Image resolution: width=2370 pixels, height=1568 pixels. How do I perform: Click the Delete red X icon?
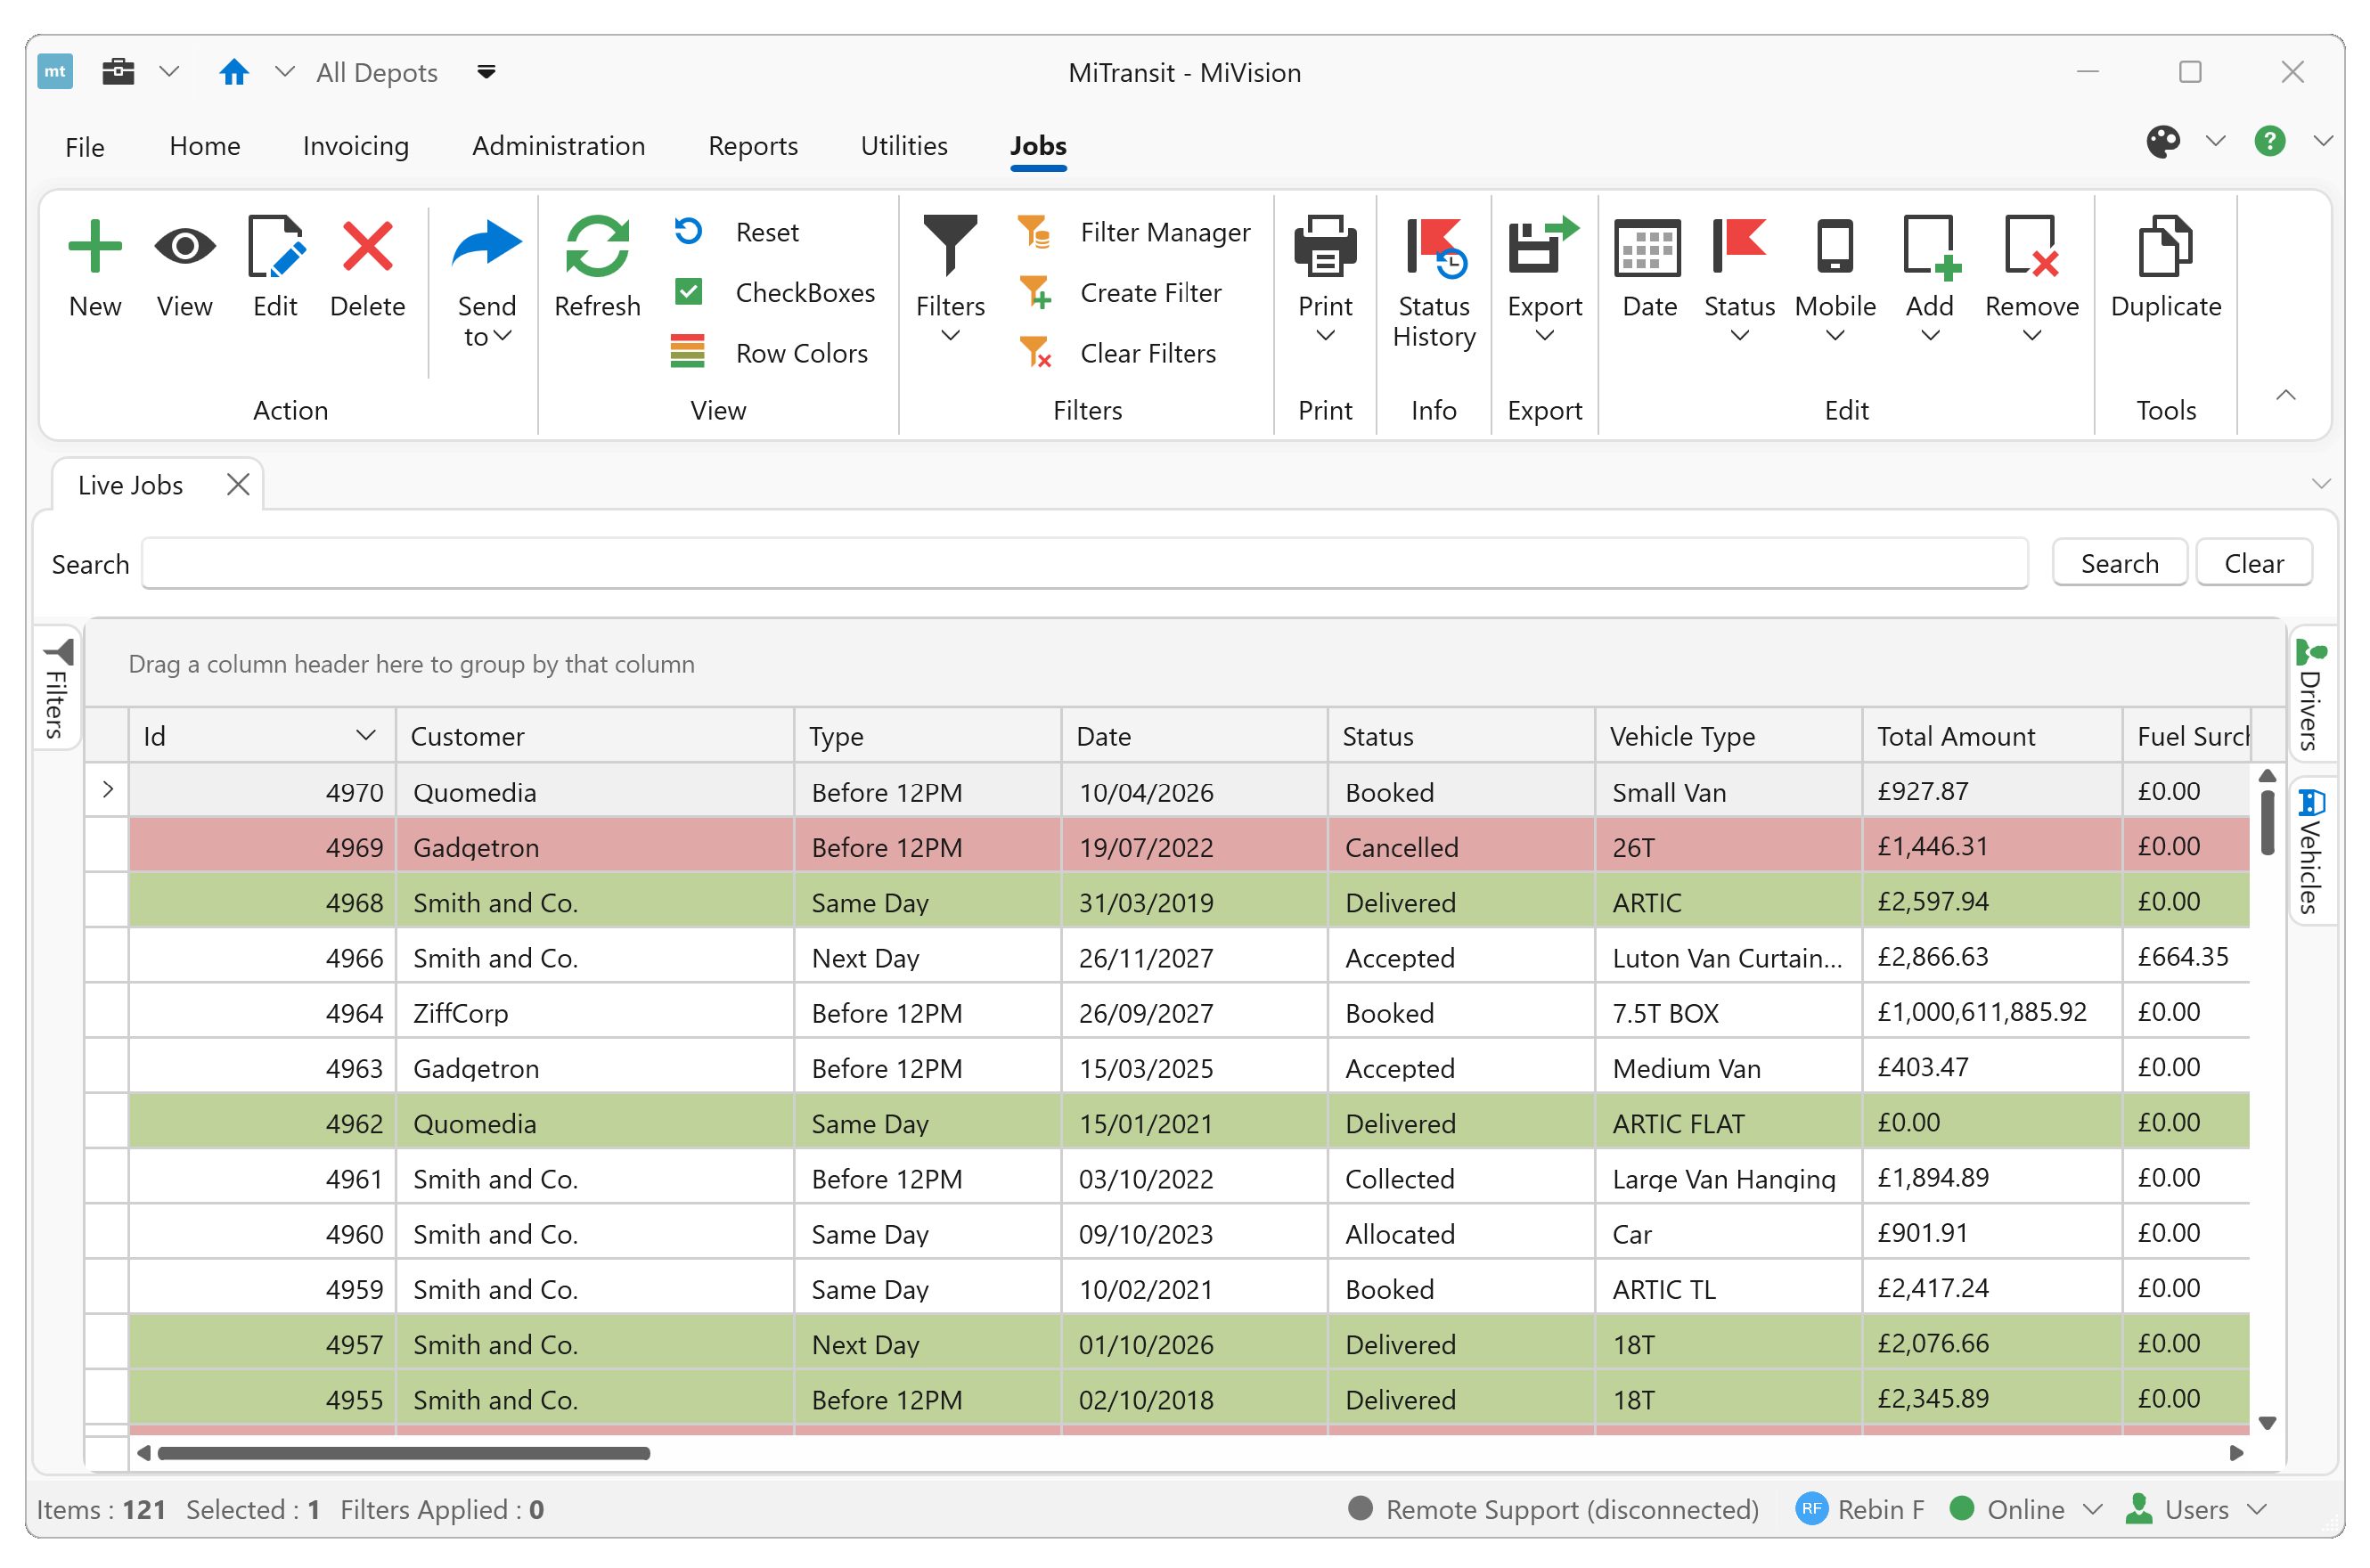point(367,246)
